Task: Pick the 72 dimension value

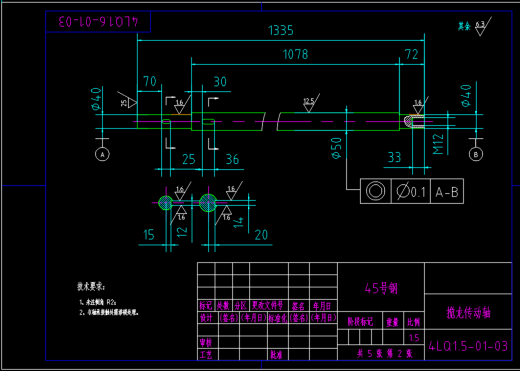Action: pyautogui.click(x=411, y=54)
